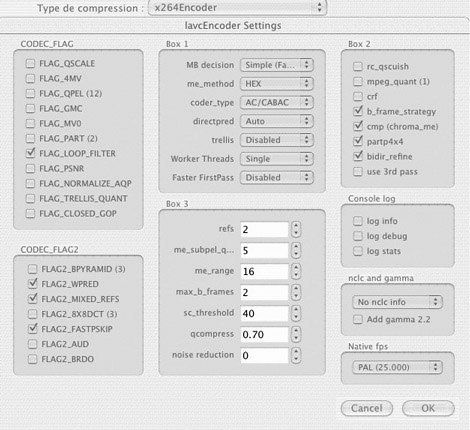Viewport: 470px width, 430px height.
Task: Enable the FLAG_QSCALE checkbox
Action: pos(30,63)
